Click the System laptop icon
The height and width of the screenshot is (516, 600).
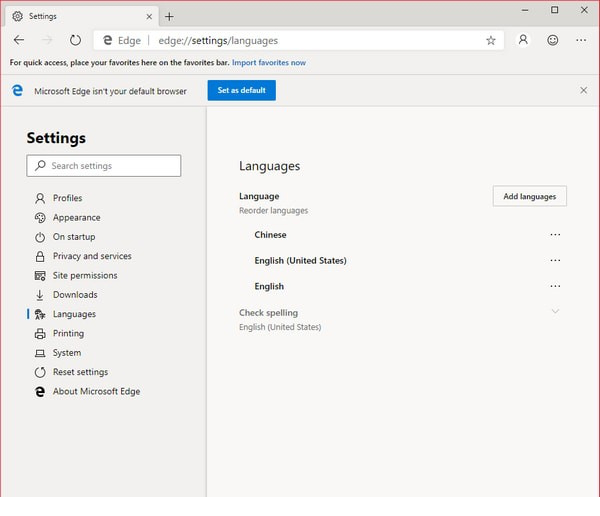40,353
